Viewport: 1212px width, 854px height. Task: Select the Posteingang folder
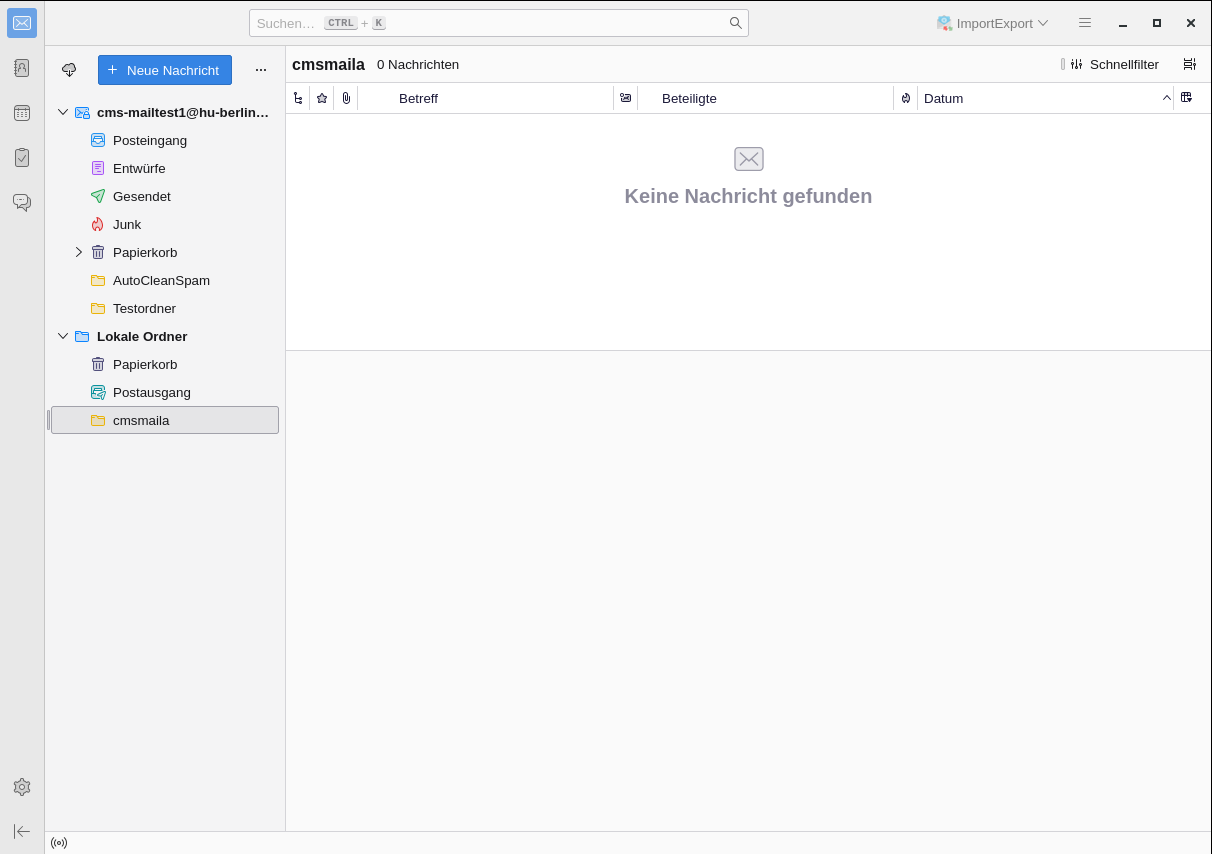click(149, 140)
